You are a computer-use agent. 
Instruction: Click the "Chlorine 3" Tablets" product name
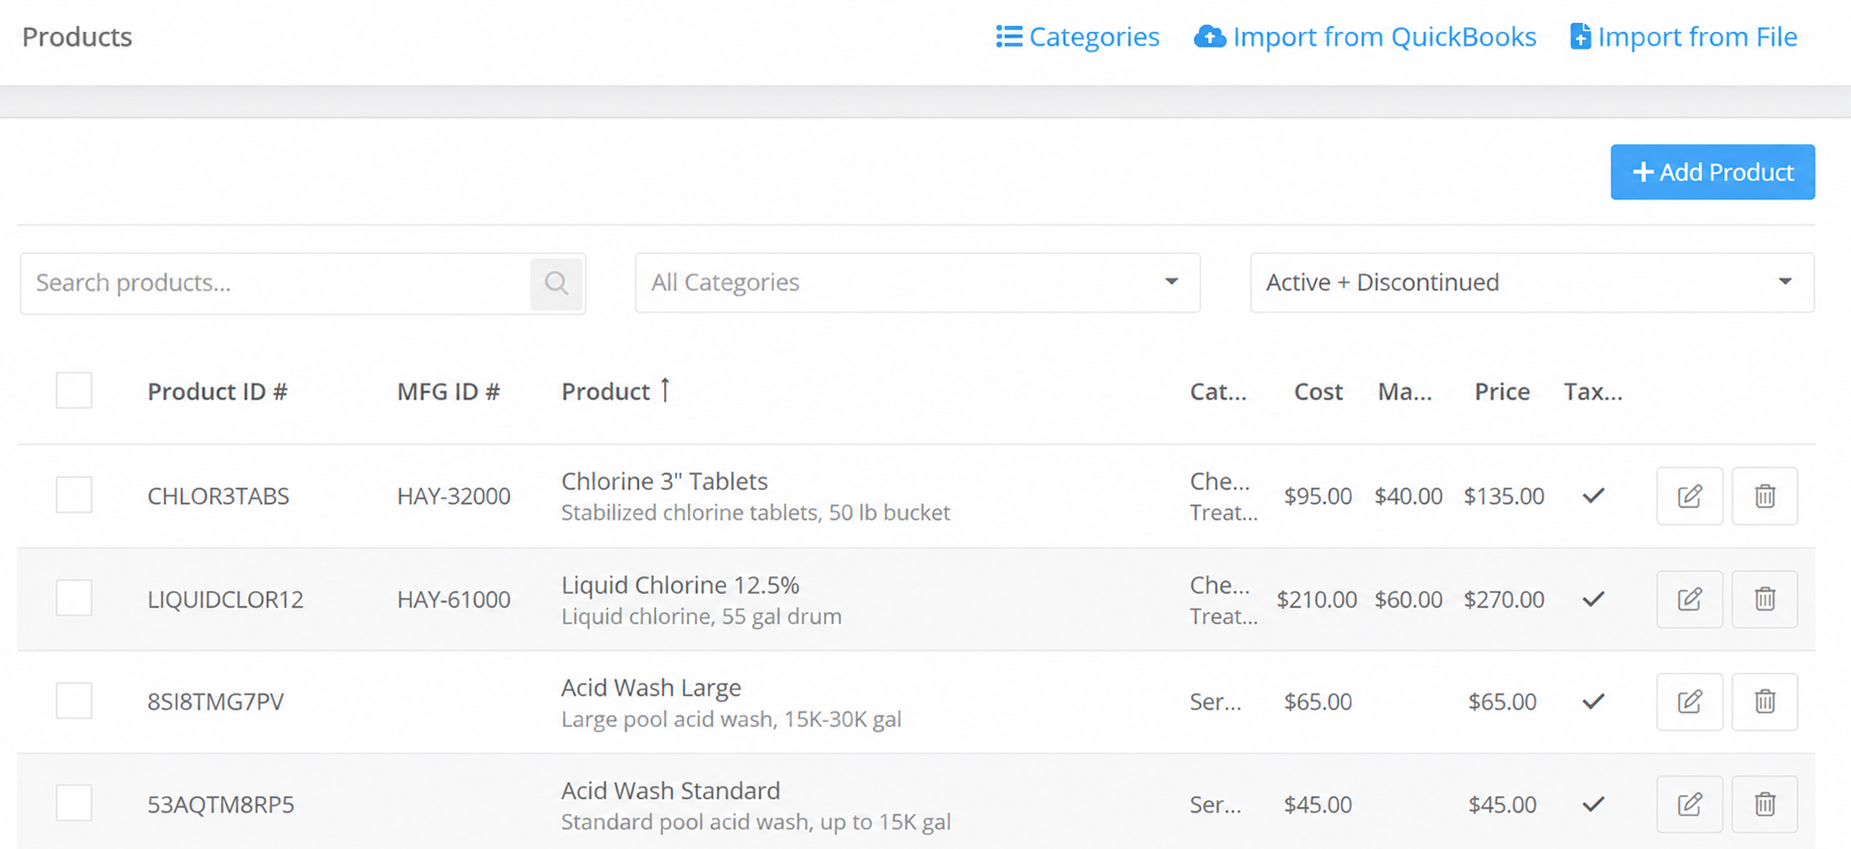click(x=664, y=481)
